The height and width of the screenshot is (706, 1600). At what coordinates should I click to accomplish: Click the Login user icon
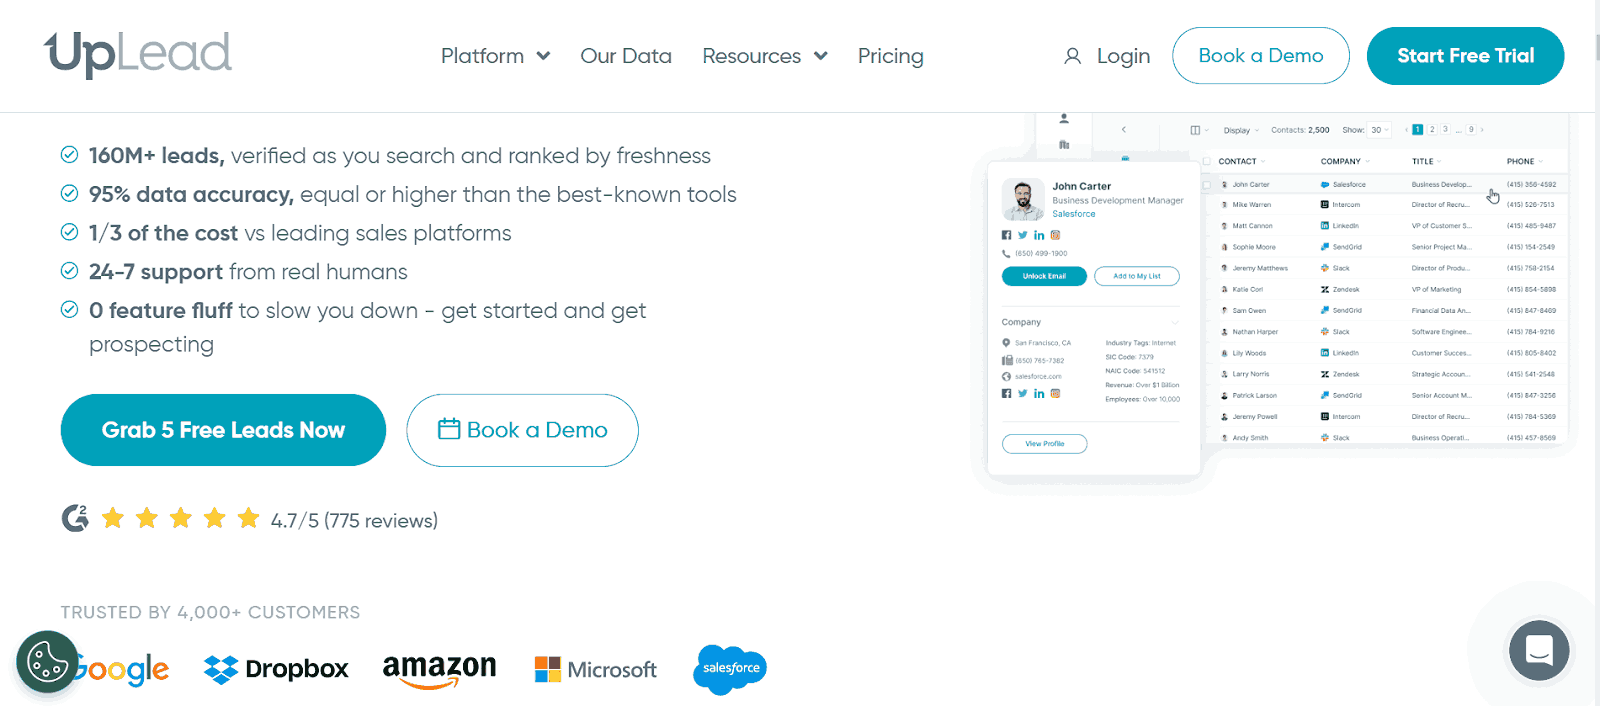tap(1072, 56)
